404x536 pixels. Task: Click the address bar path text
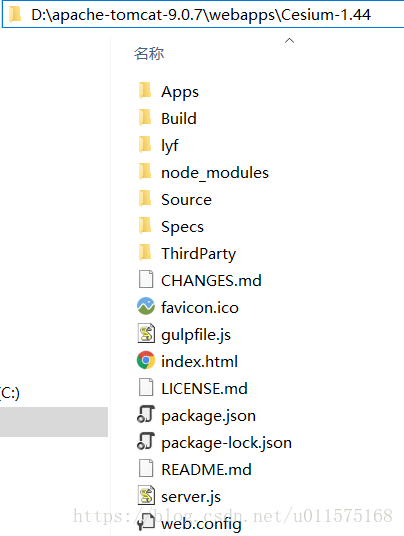click(x=201, y=15)
